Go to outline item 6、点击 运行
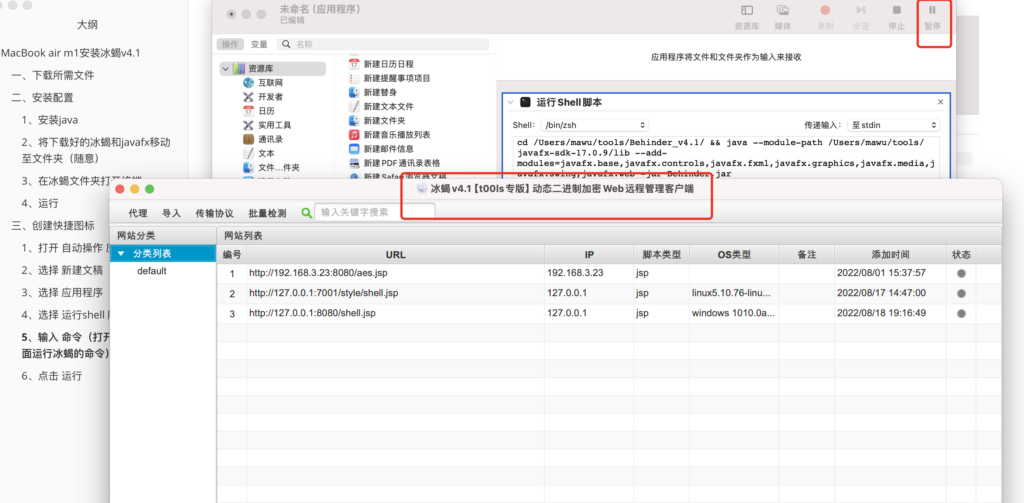Image resolution: width=1024 pixels, height=503 pixels. tap(52, 376)
